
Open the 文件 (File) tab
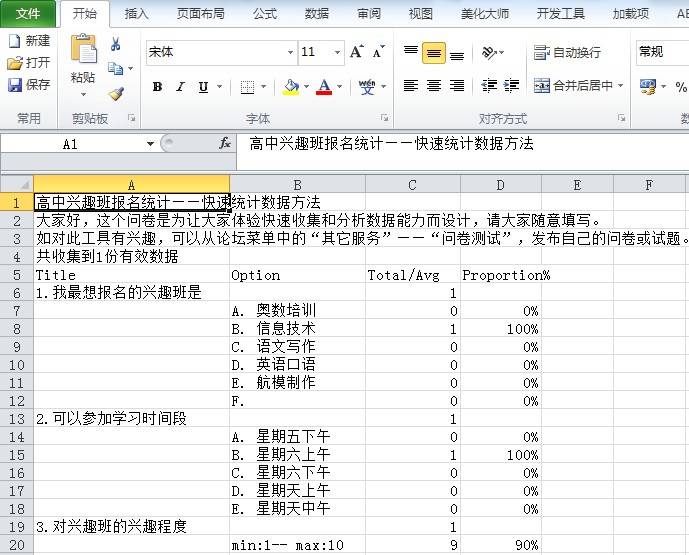[28, 14]
